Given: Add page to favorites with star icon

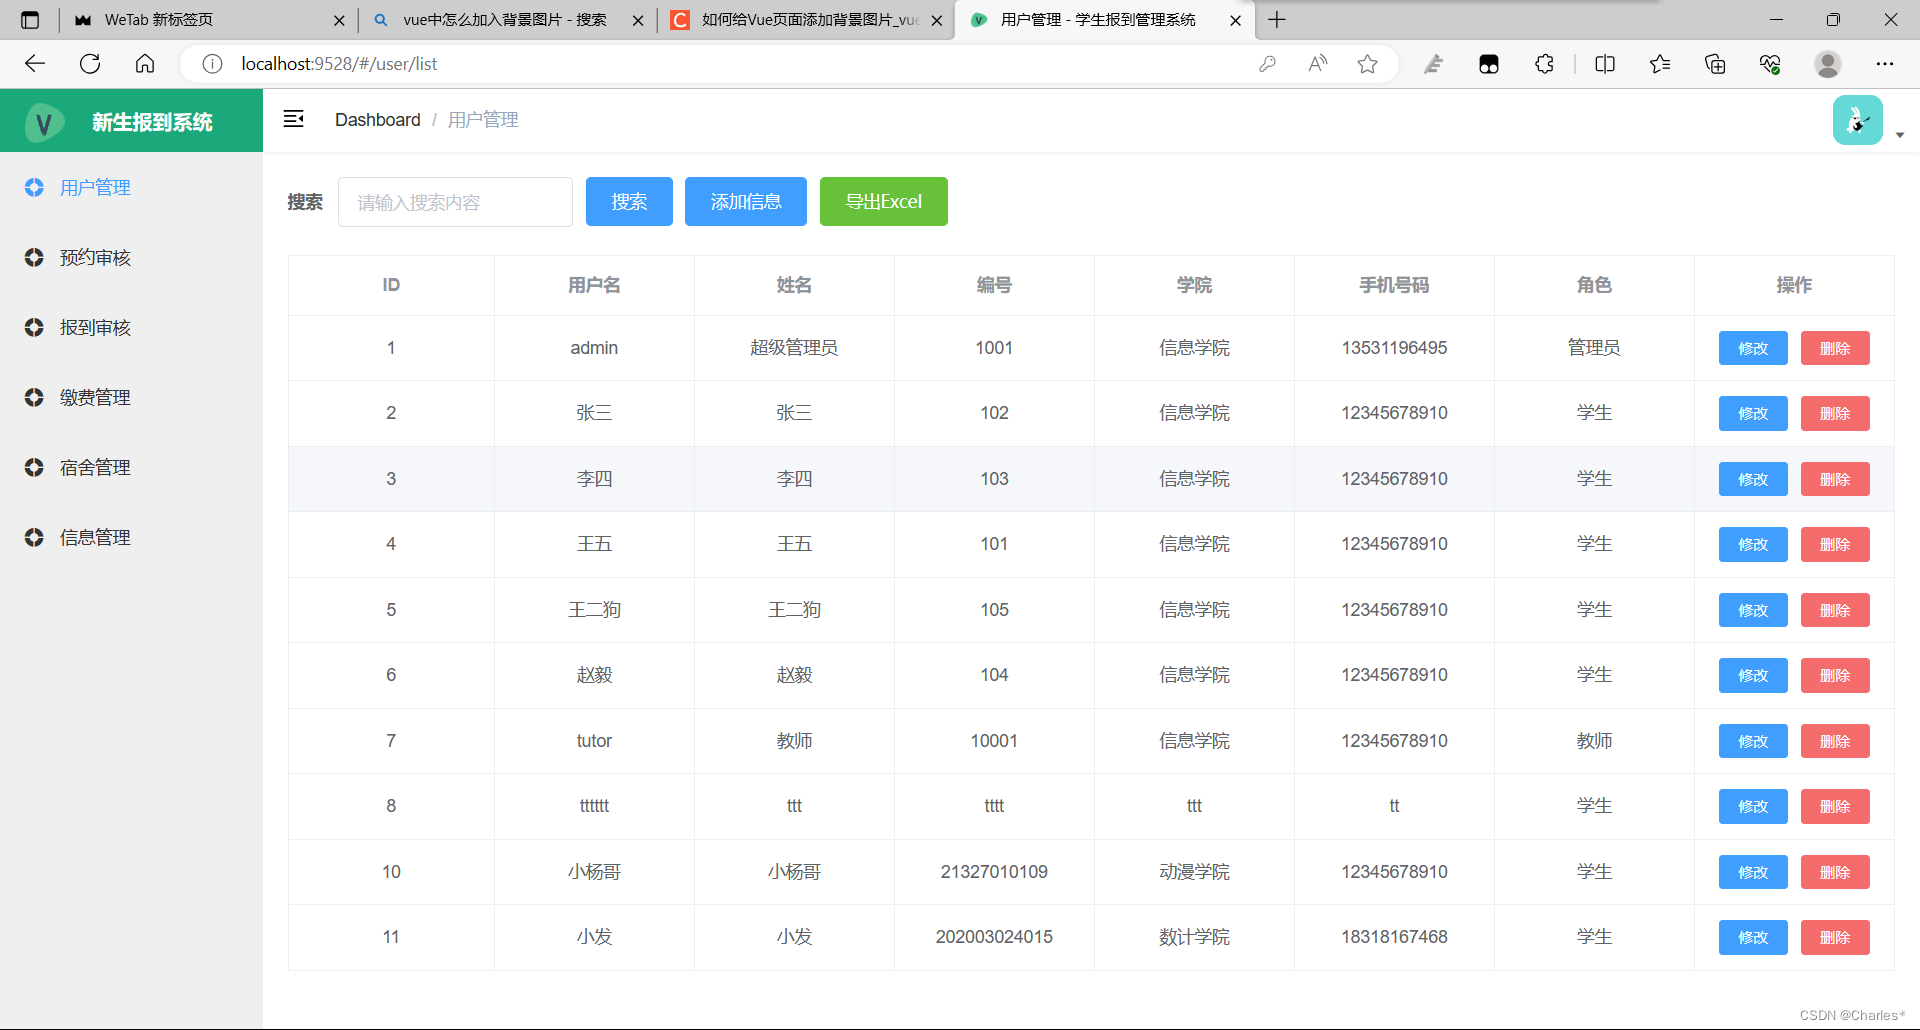Looking at the screenshot, I should coord(1367,64).
